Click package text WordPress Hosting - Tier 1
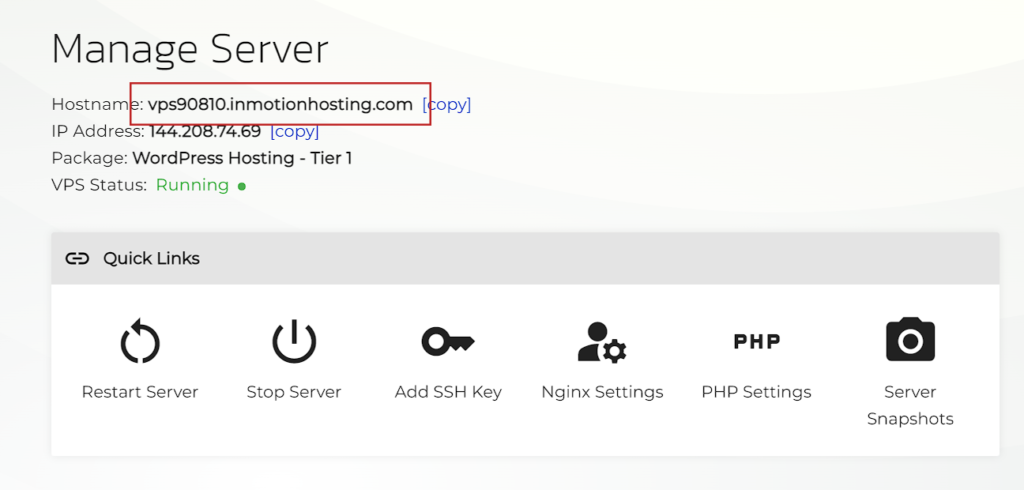The width and height of the screenshot is (1024, 490). pos(242,158)
